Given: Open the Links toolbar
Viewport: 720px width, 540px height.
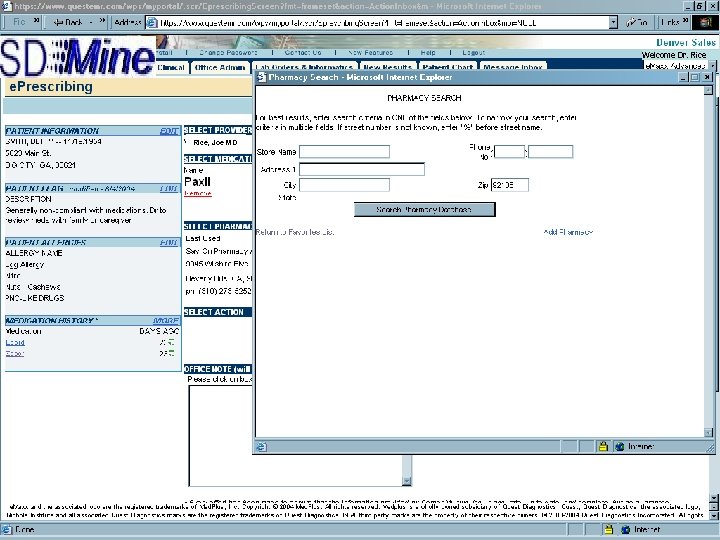Looking at the screenshot, I should point(670,22).
